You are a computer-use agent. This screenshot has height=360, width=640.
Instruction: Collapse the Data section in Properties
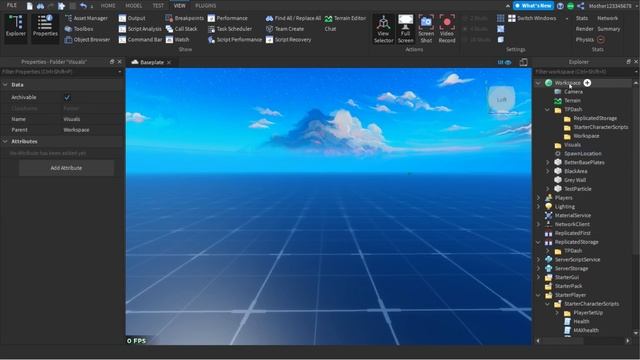pyautogui.click(x=5, y=84)
